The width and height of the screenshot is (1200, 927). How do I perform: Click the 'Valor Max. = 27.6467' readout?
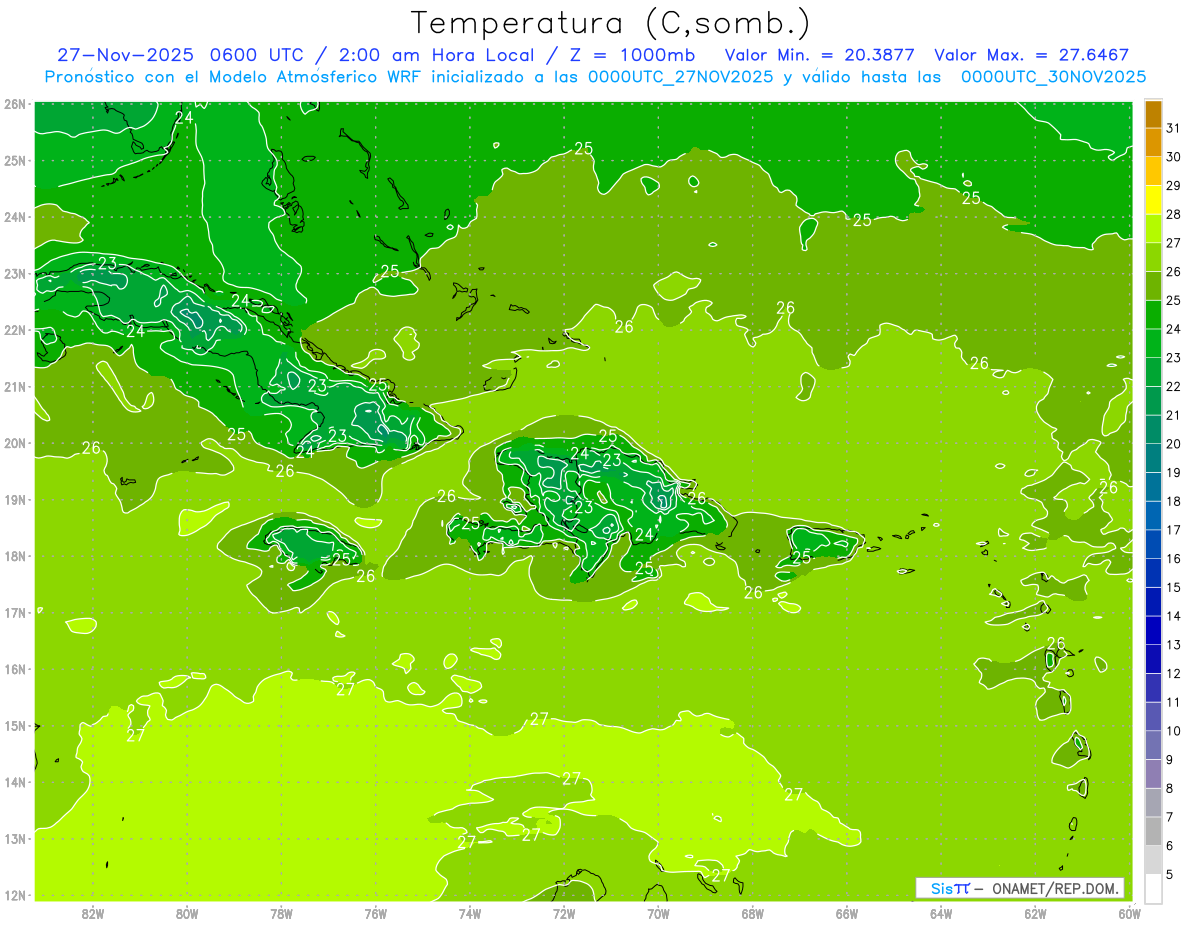point(1031,55)
